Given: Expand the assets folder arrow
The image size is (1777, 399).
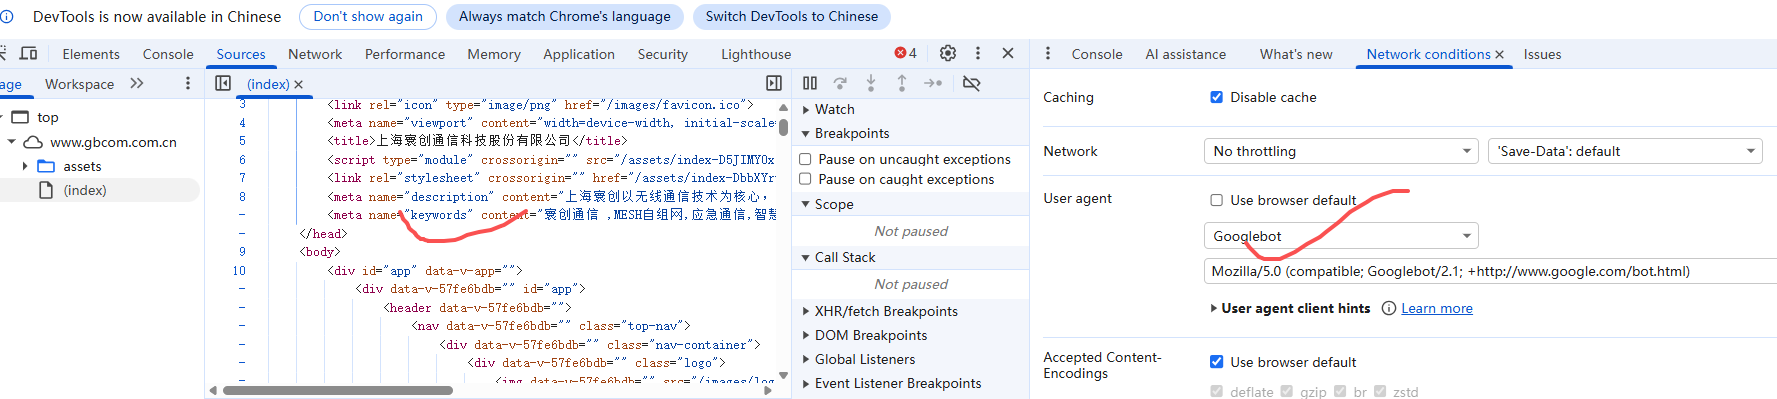Looking at the screenshot, I should (x=25, y=166).
